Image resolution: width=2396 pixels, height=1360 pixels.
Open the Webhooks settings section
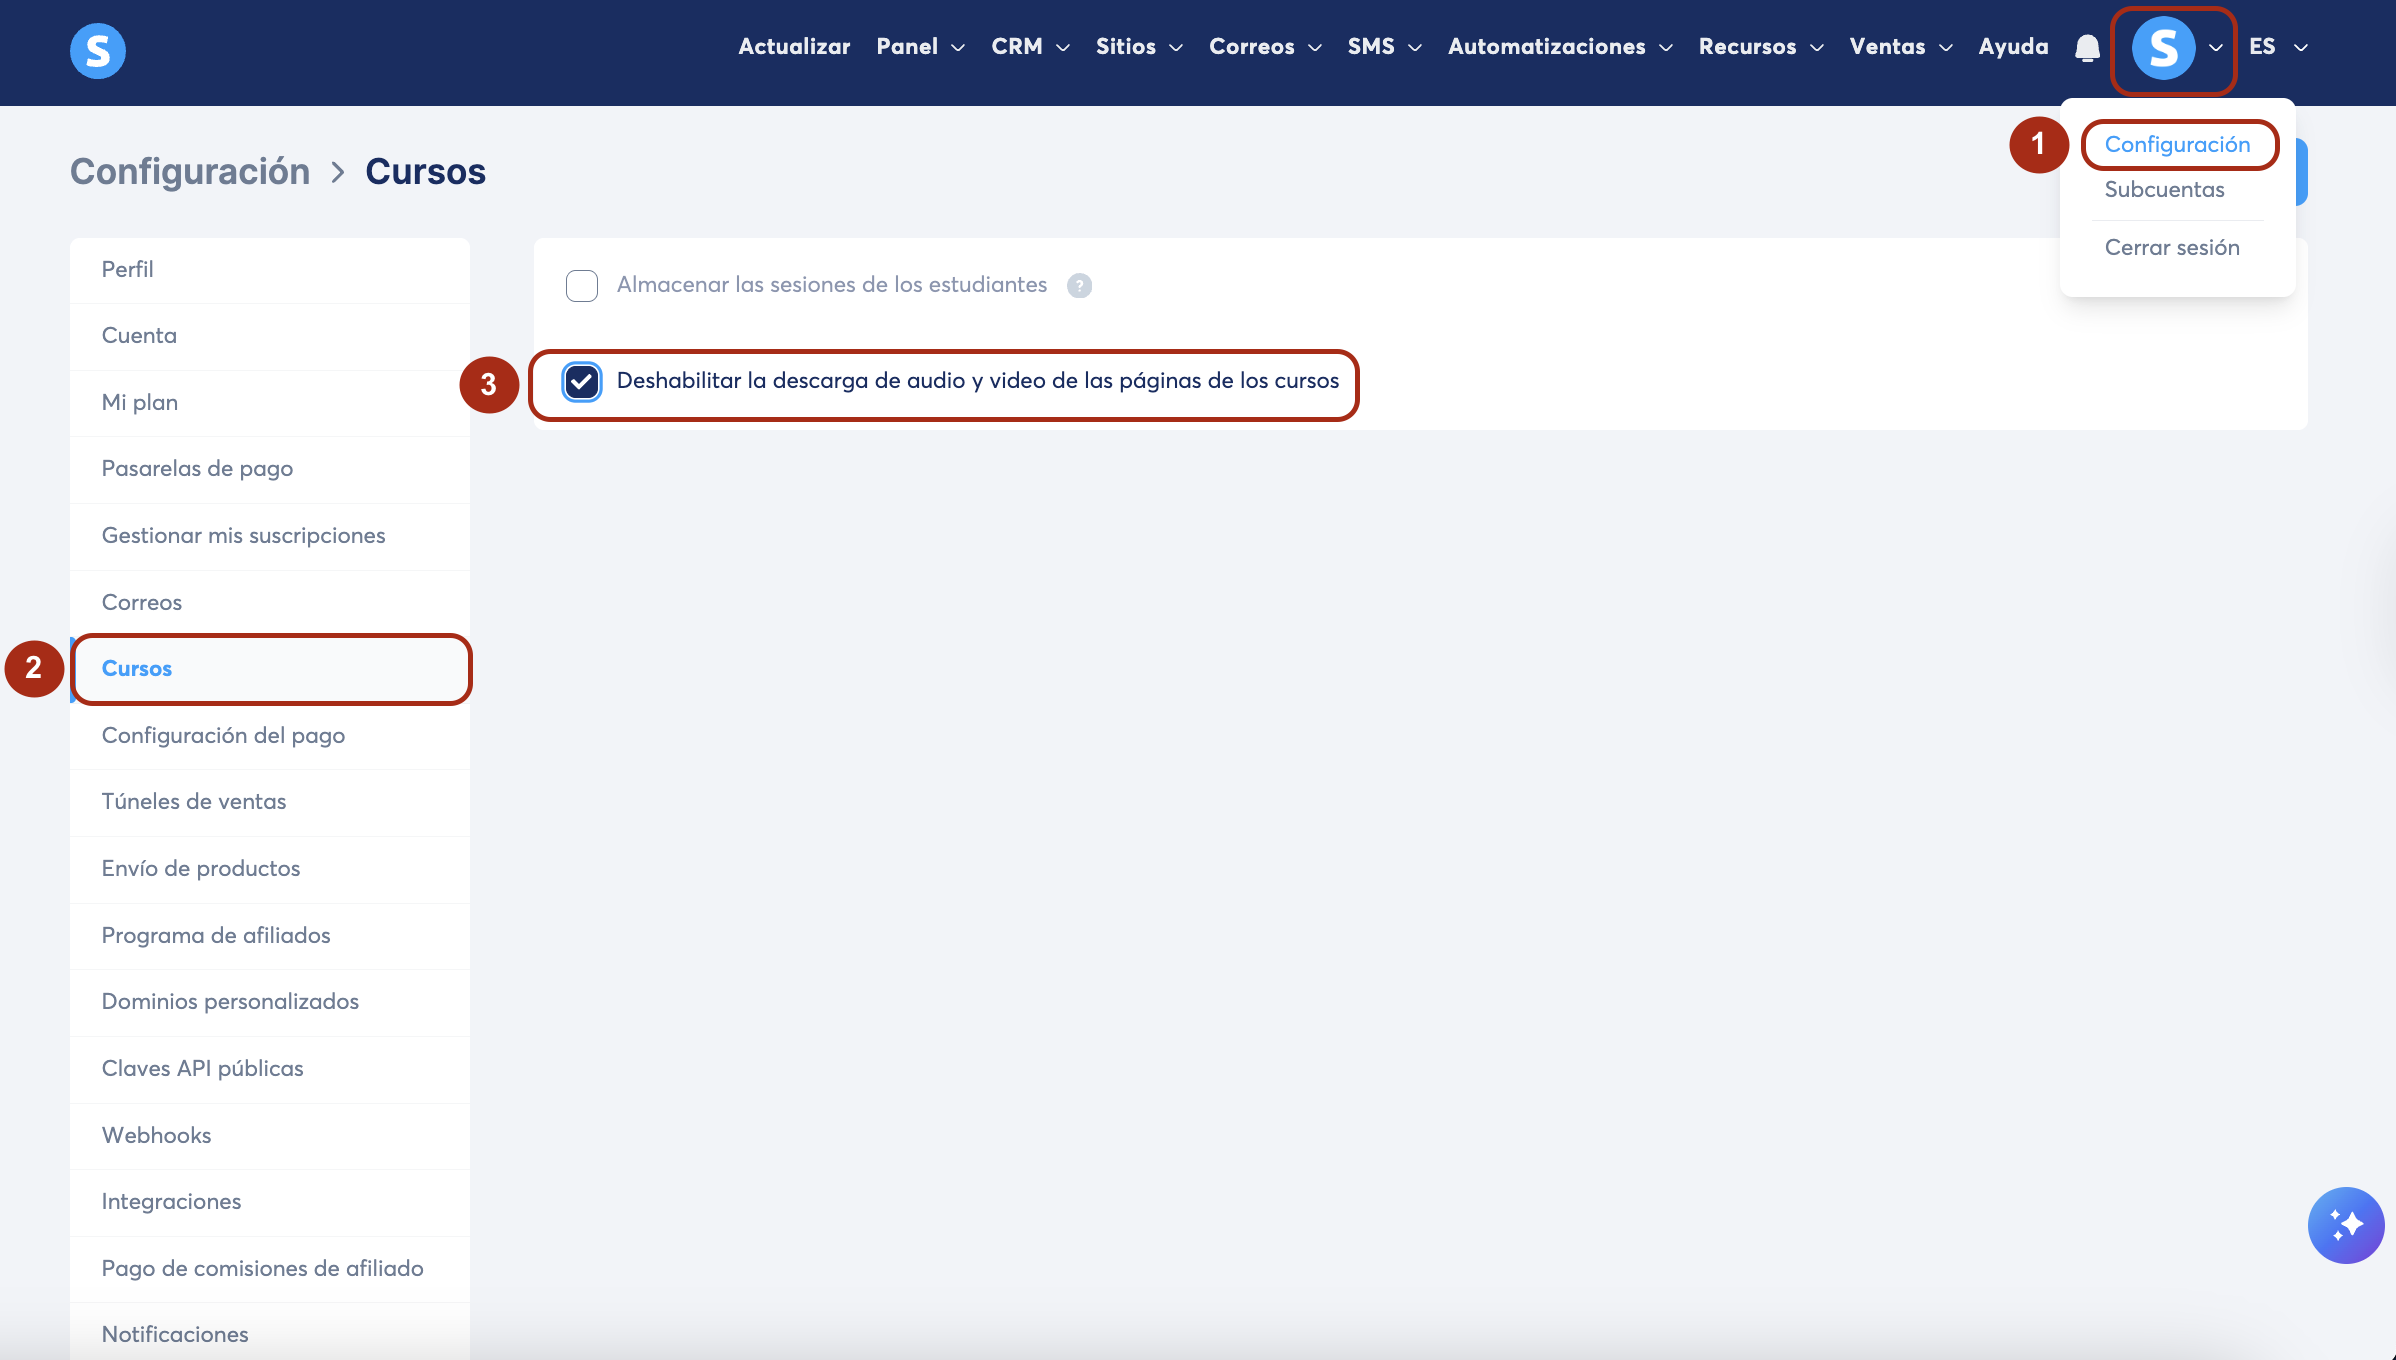coord(156,1136)
